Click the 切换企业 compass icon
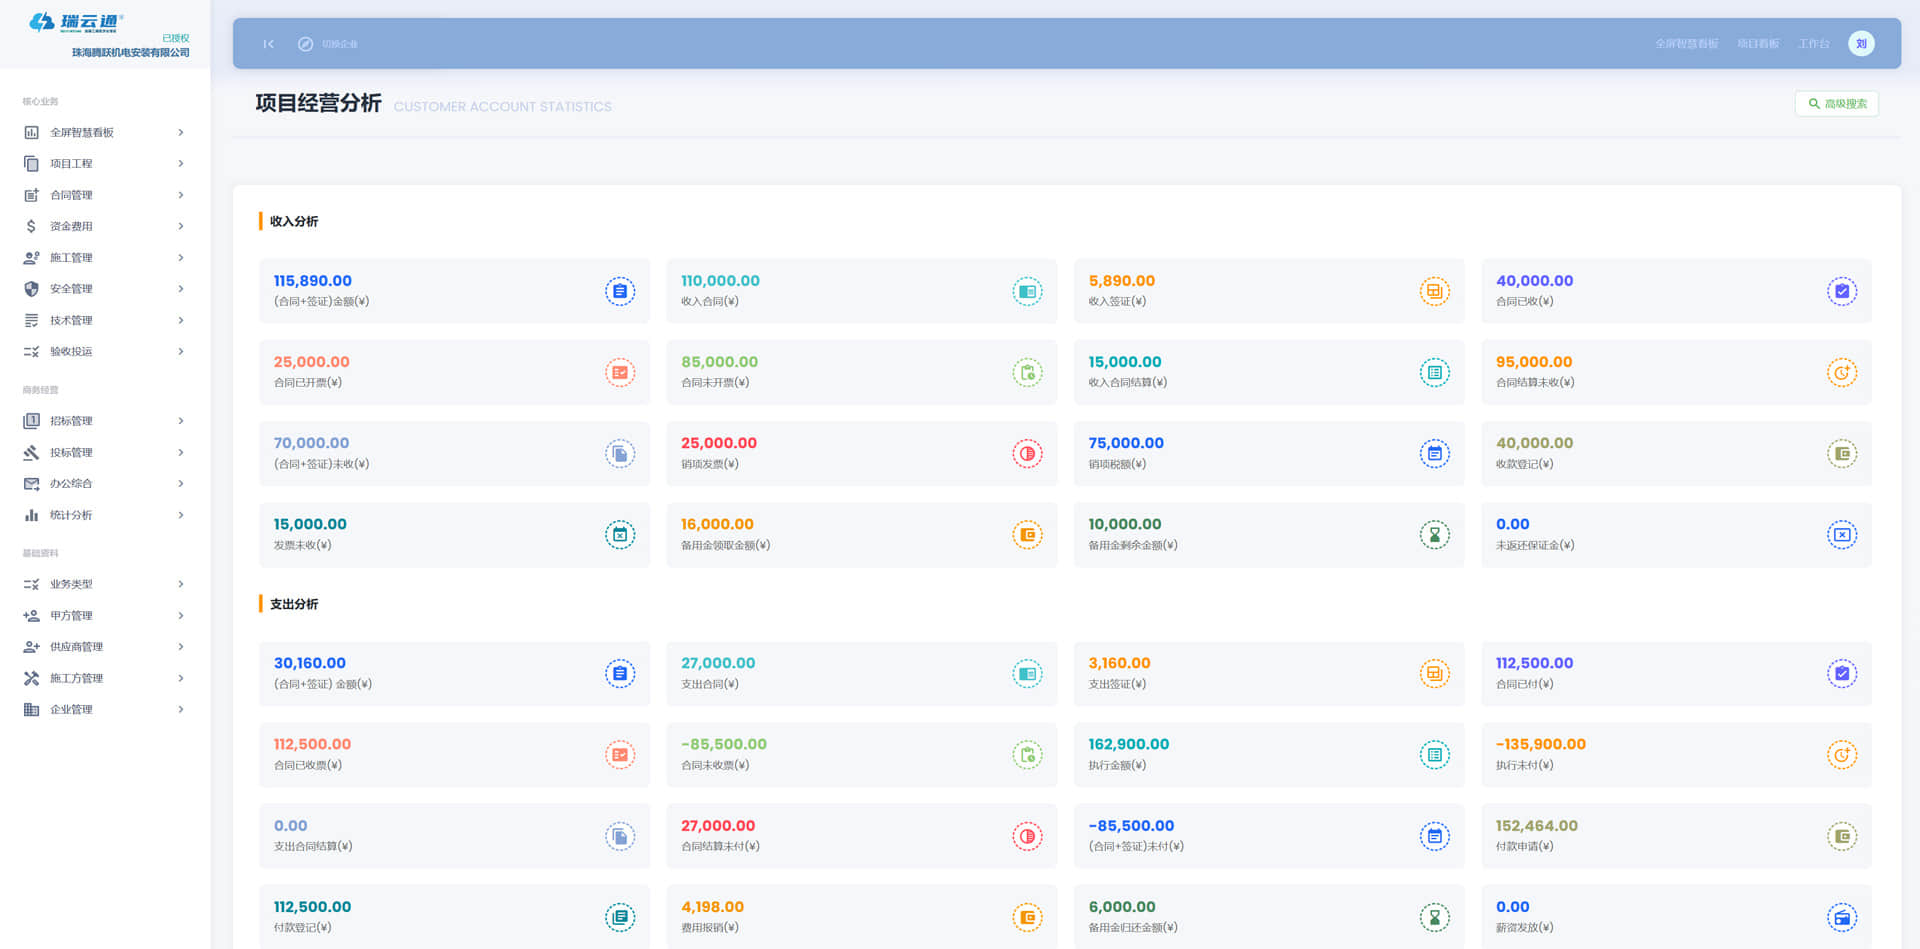 [305, 44]
